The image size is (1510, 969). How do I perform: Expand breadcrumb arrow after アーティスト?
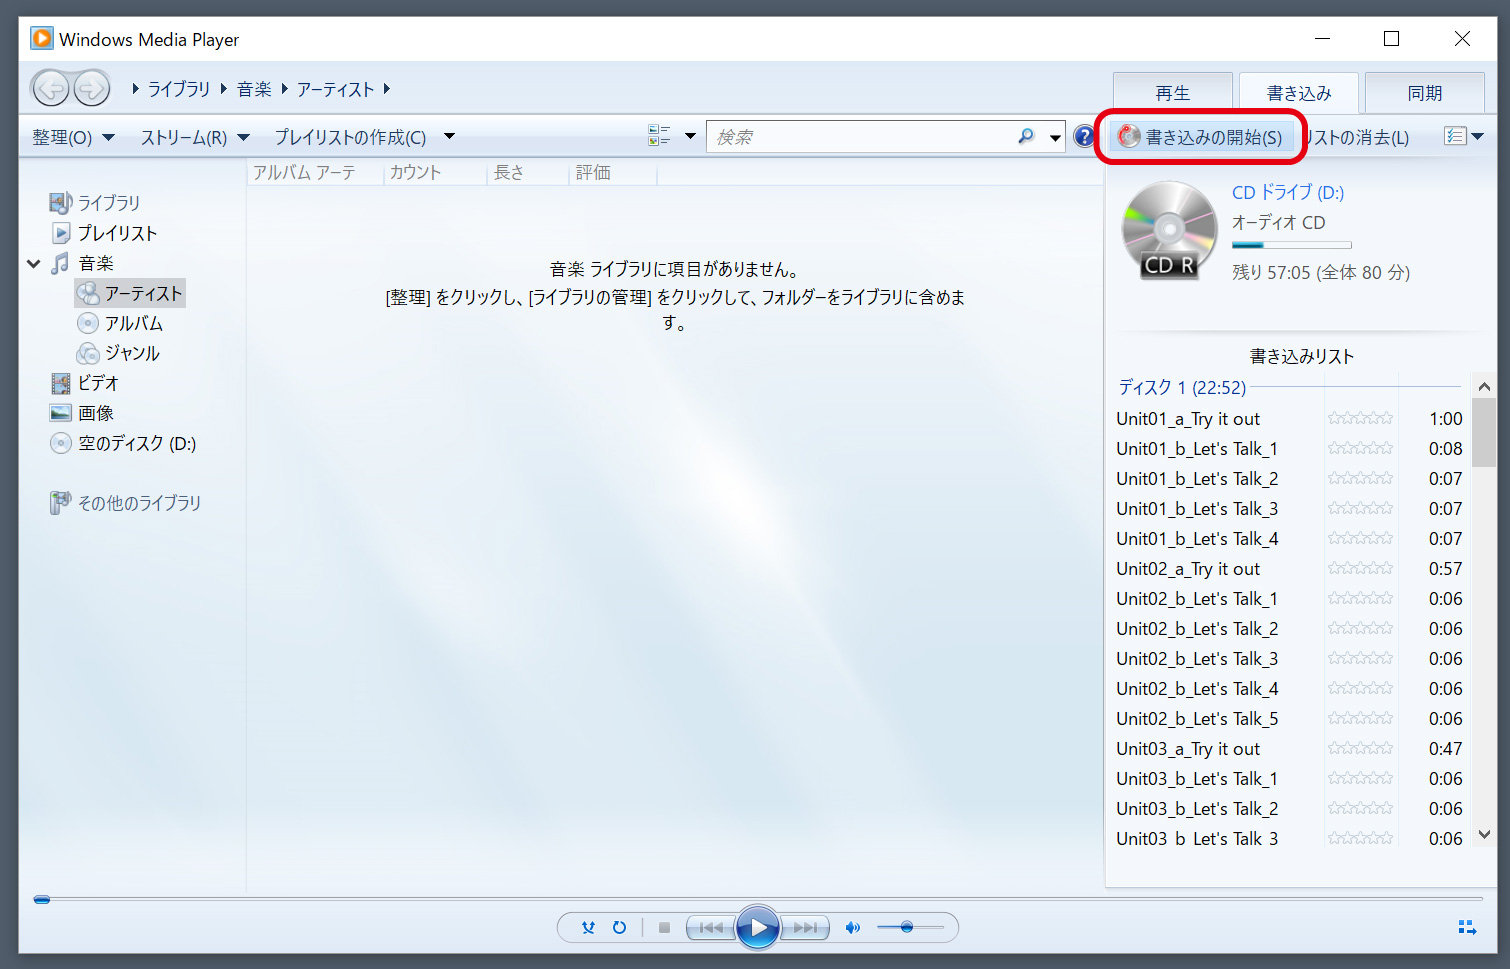[x=387, y=89]
